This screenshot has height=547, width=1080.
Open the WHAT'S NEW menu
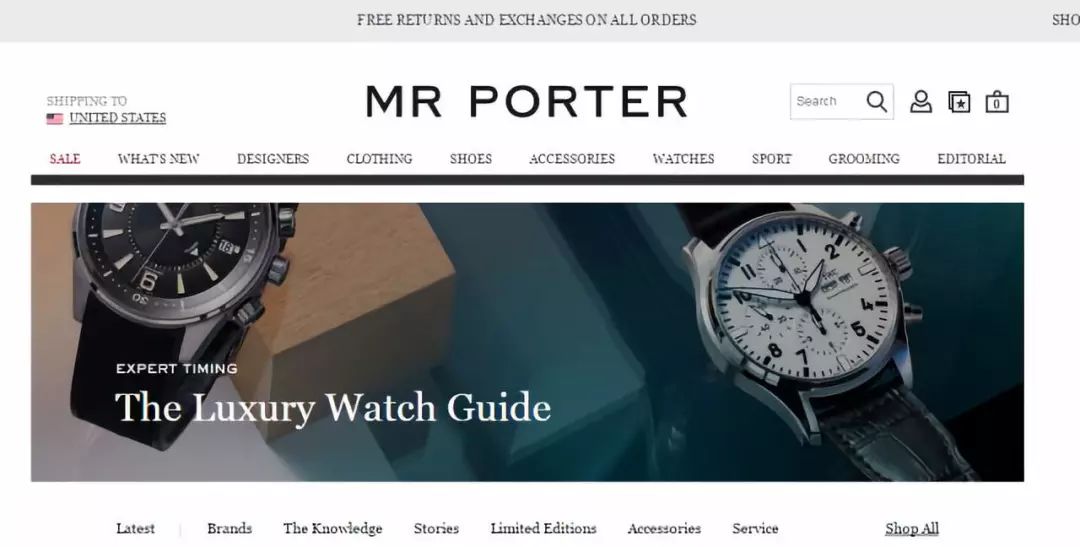158,158
